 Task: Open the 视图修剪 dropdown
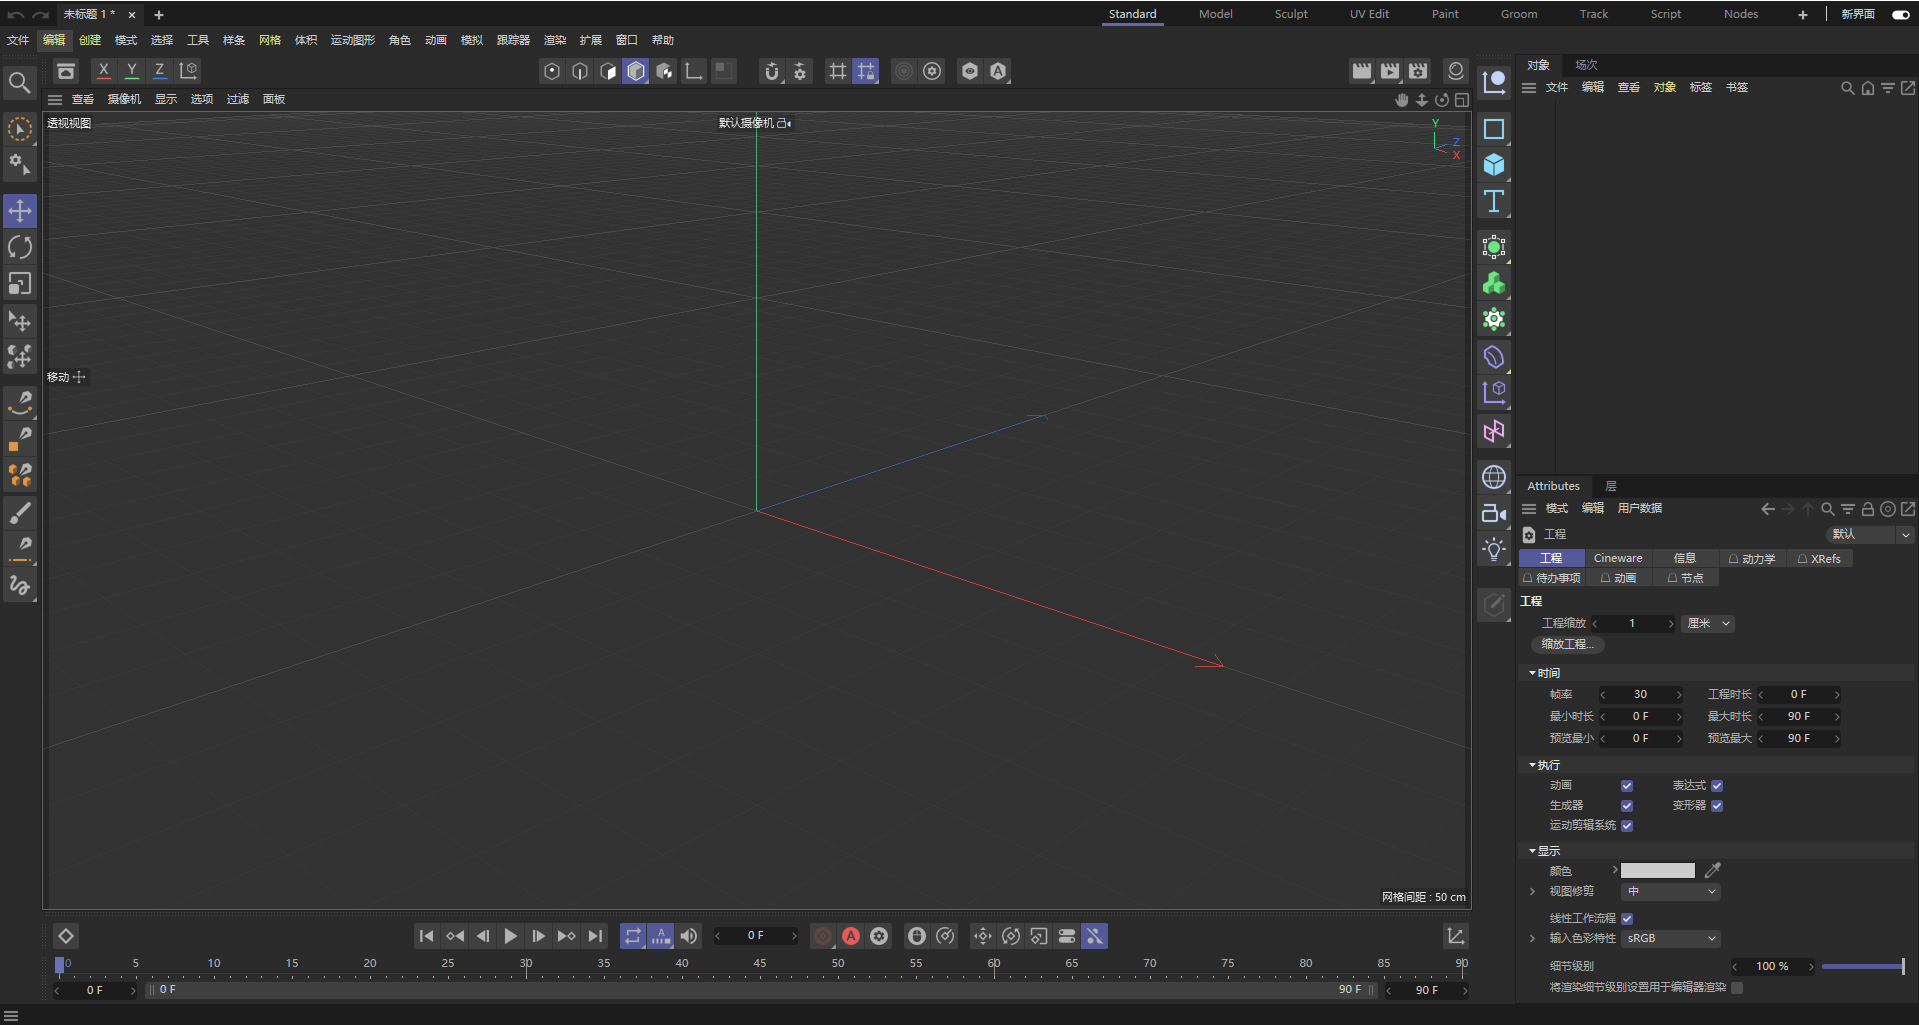[1670, 891]
